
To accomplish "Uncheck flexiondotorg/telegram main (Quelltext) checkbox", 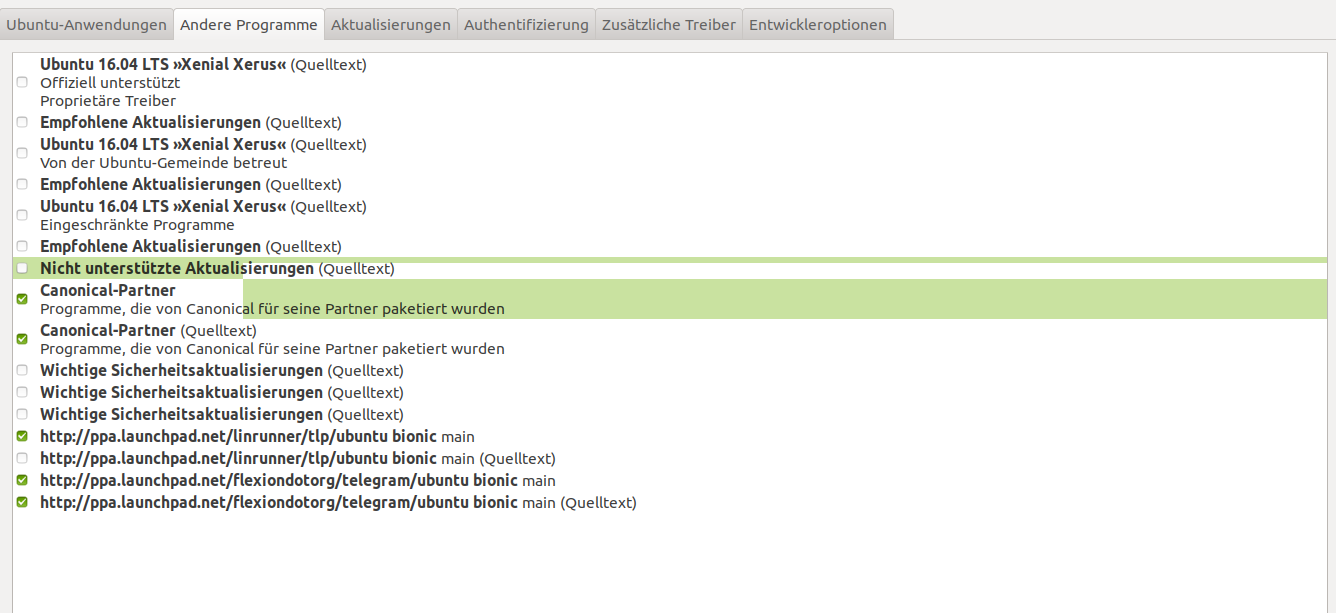I will click(22, 502).
